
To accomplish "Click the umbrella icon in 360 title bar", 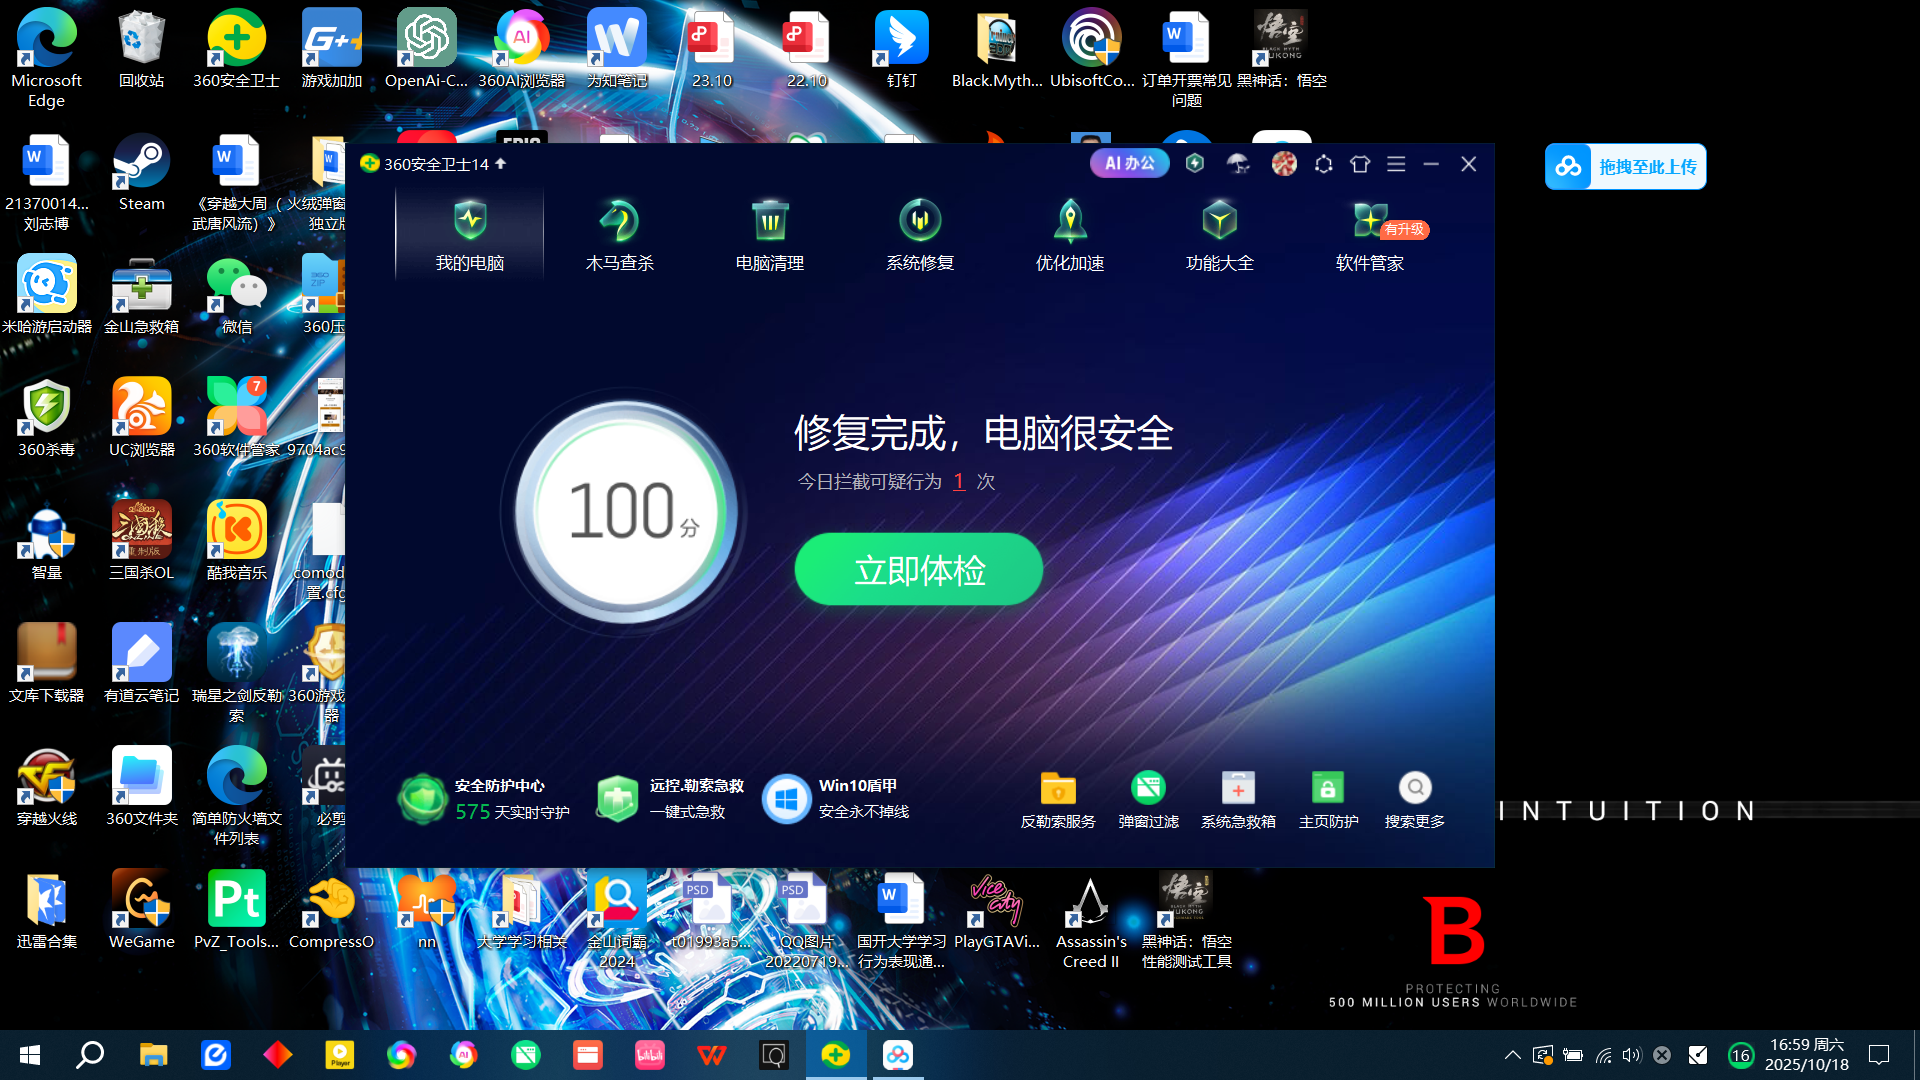I will [x=1238, y=164].
